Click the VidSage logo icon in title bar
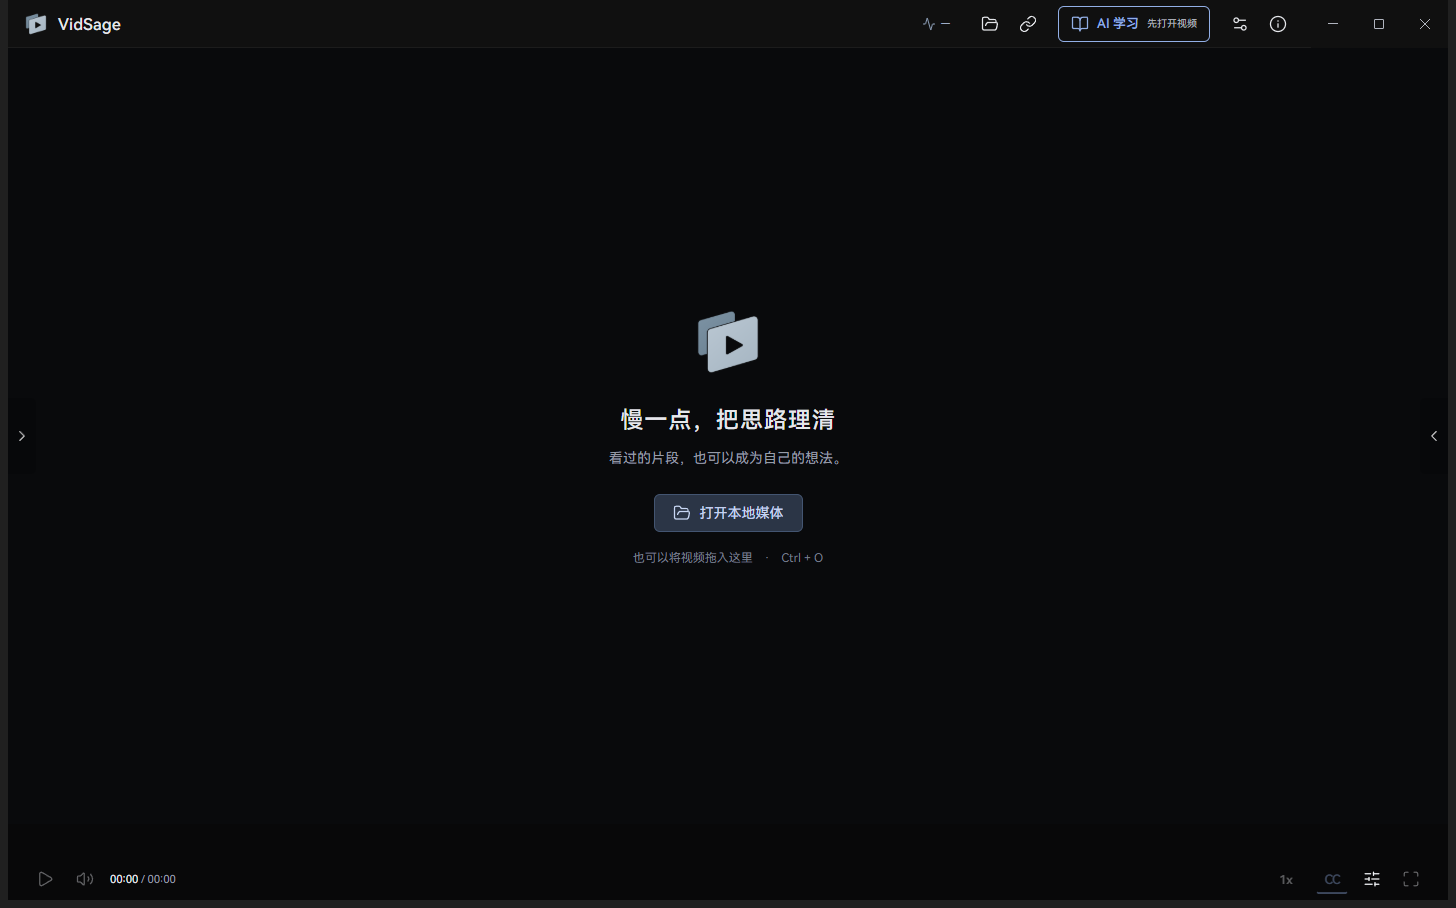 coord(36,24)
